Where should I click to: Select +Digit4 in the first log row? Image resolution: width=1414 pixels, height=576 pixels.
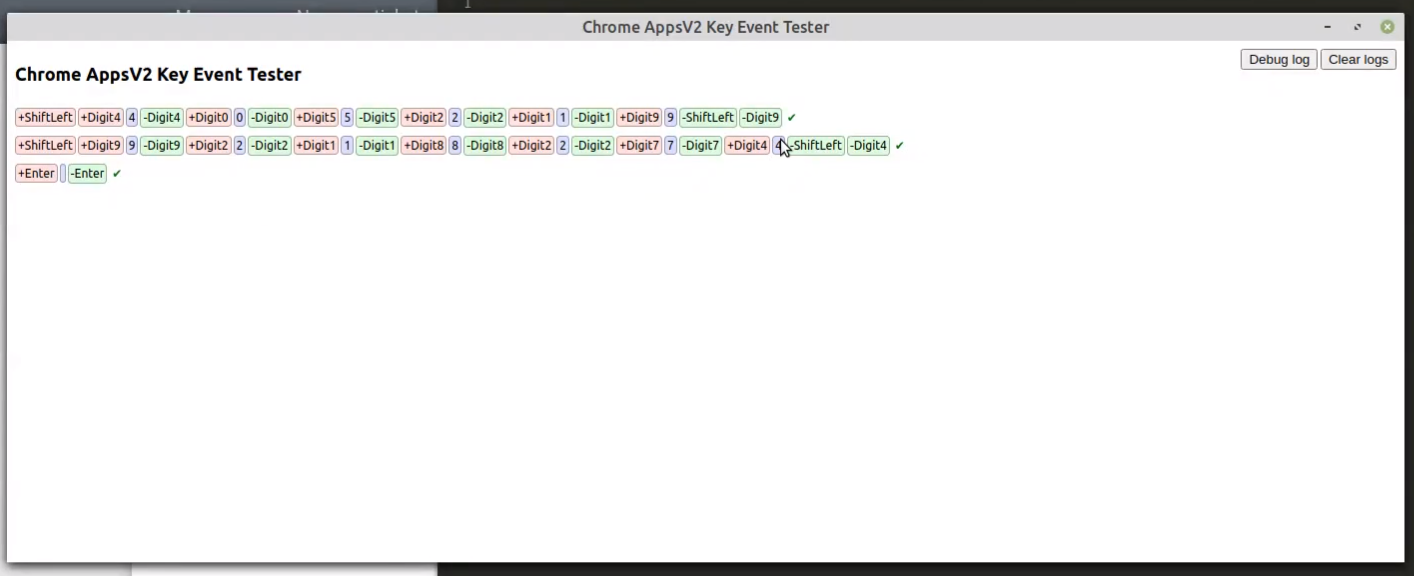[x=101, y=117]
